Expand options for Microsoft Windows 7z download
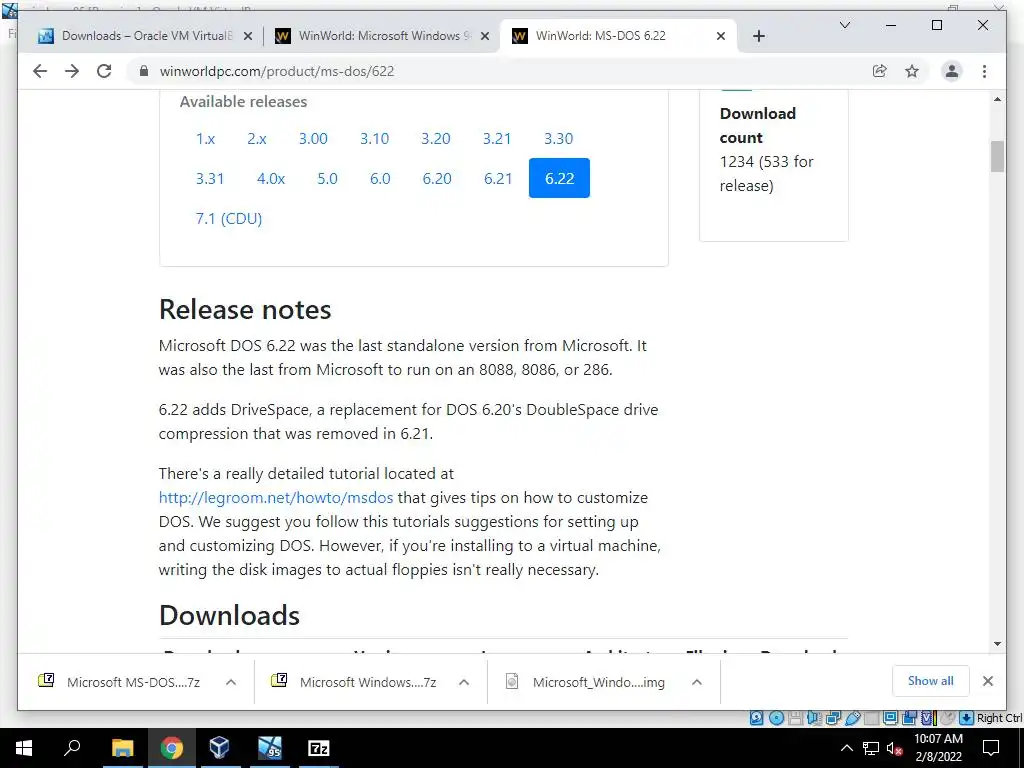1024x768 pixels. (464, 682)
